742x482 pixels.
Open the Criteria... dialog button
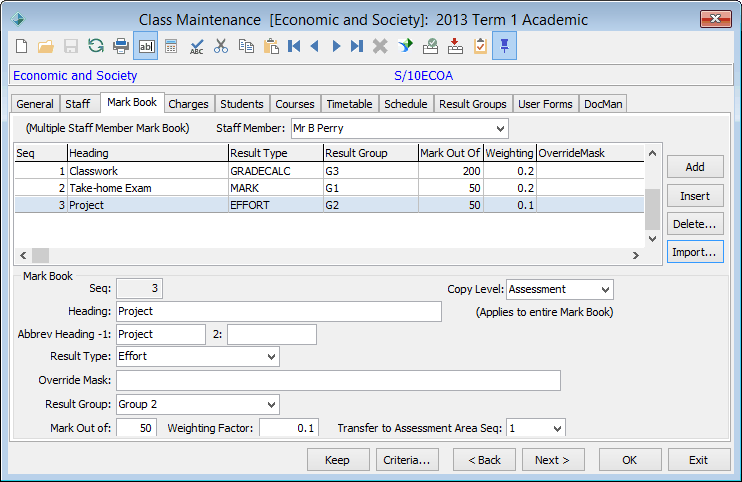pos(407,460)
